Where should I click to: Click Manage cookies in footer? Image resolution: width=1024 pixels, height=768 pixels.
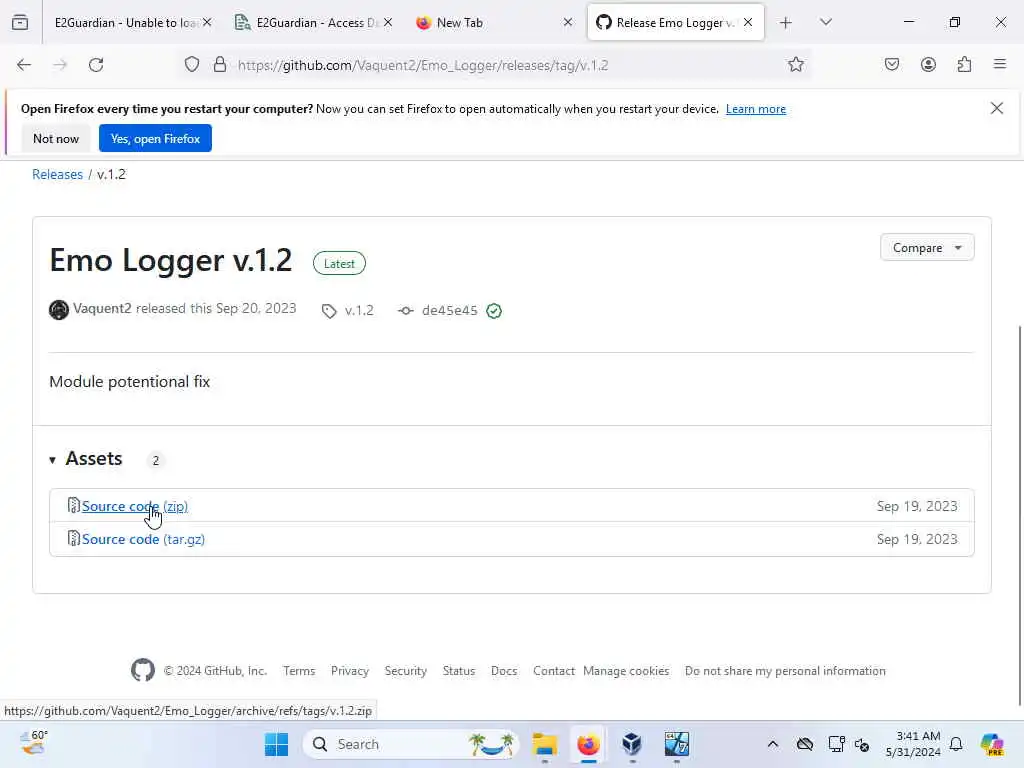click(626, 671)
